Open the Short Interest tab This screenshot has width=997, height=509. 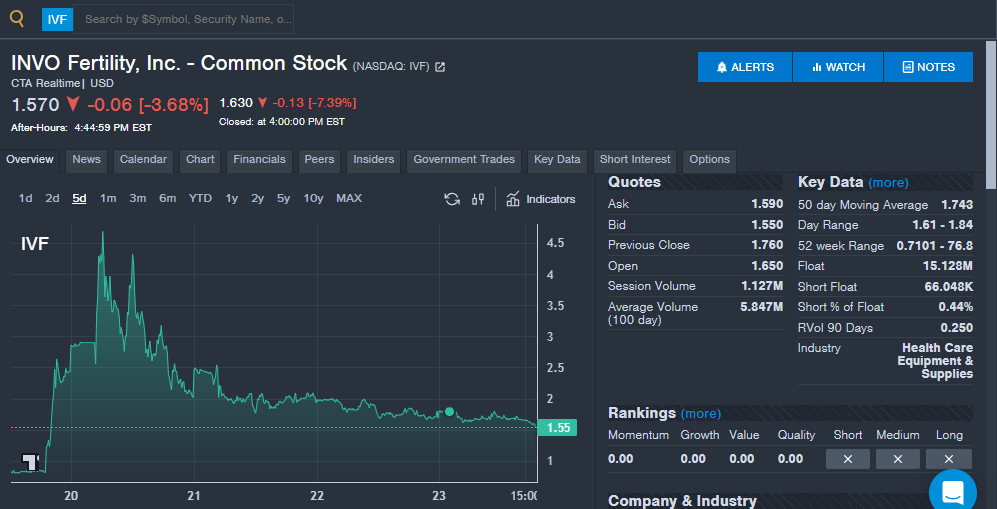click(635, 160)
